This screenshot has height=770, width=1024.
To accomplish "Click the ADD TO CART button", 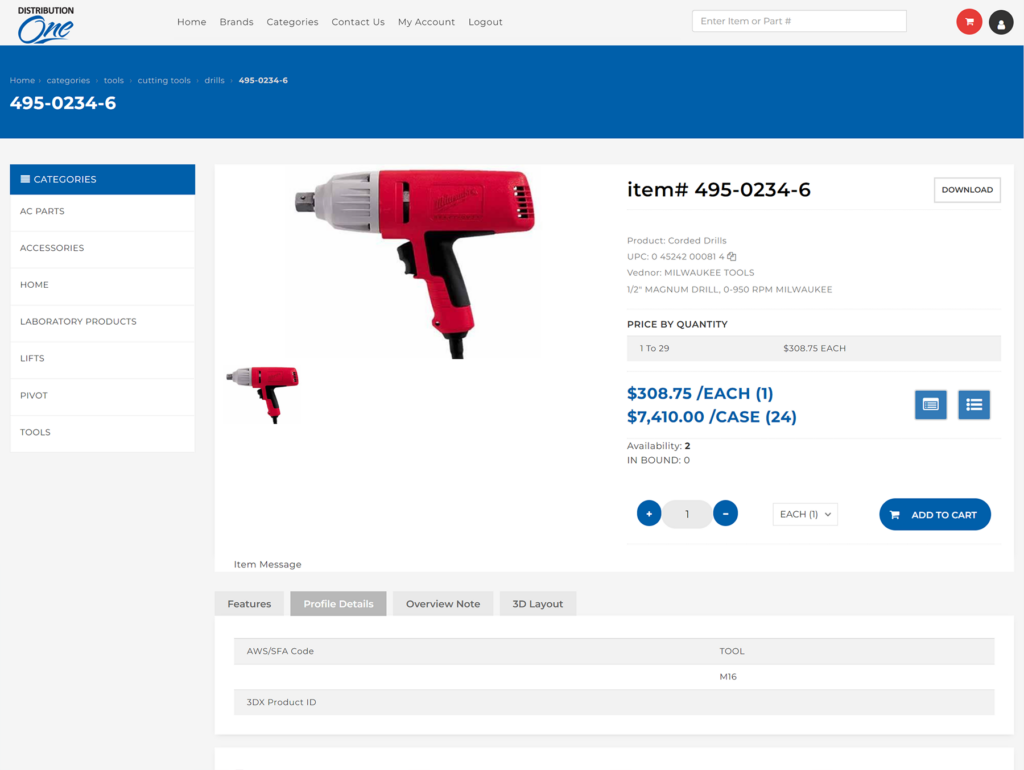I will [x=935, y=515].
